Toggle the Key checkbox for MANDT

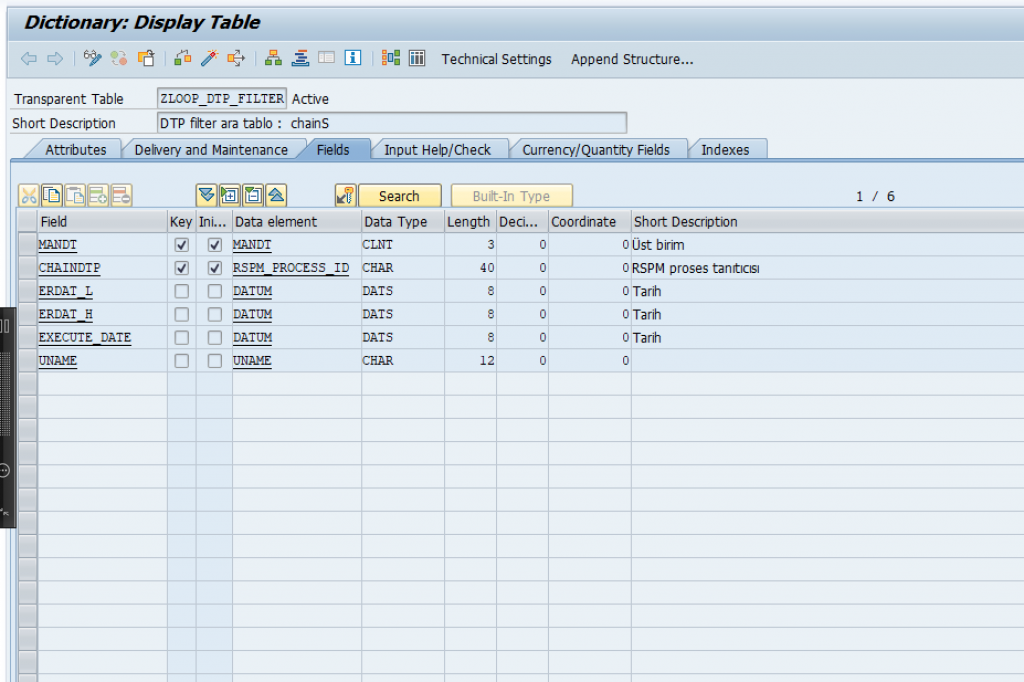point(181,245)
